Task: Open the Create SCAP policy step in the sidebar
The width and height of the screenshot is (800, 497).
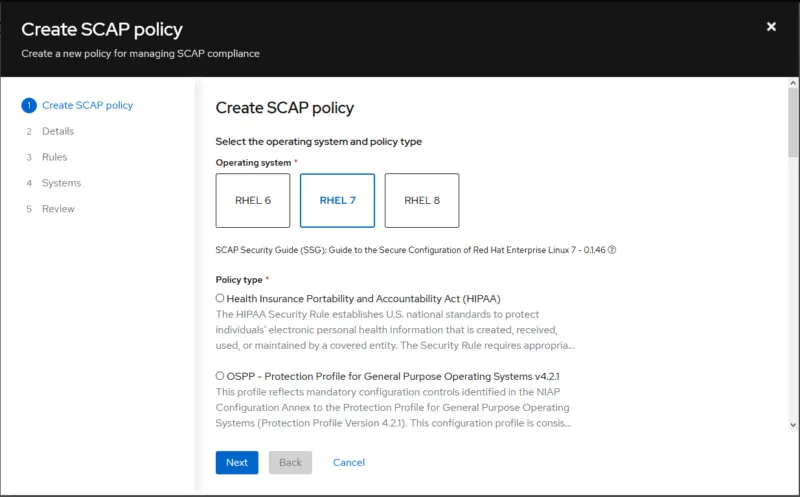Action: 87,106
